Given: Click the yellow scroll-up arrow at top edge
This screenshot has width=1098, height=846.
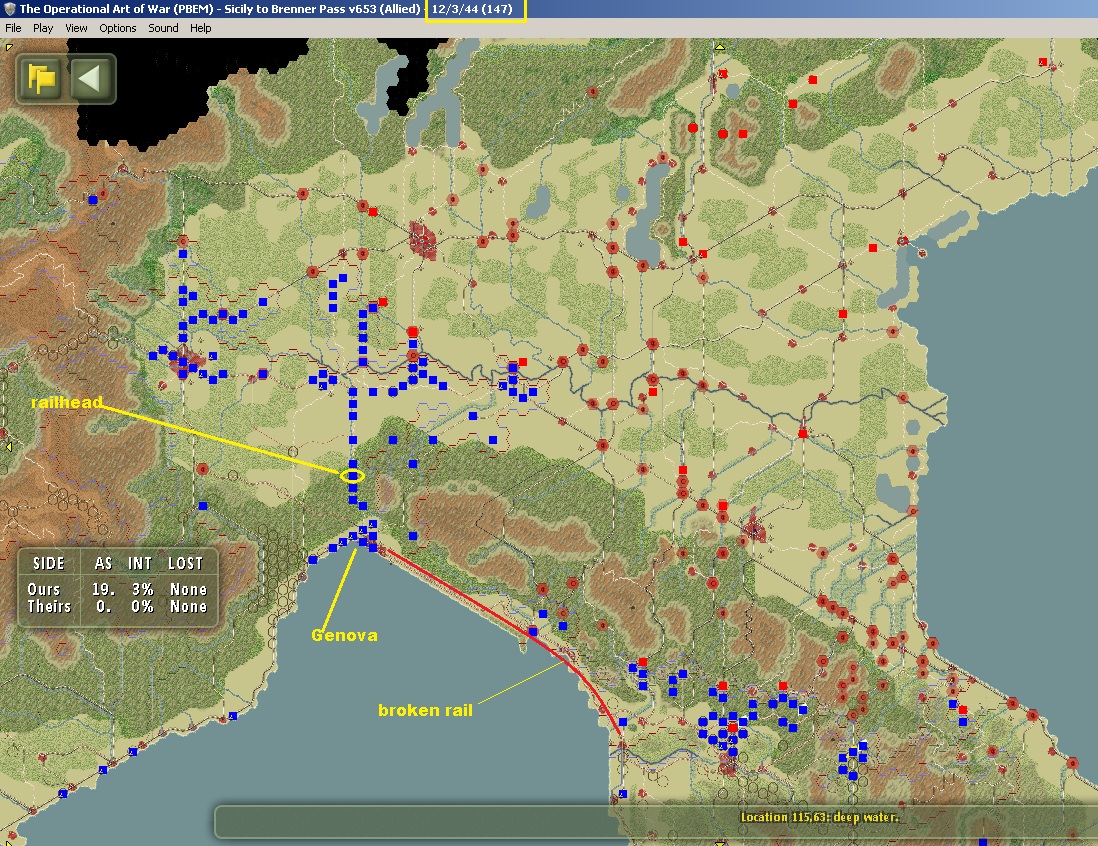Looking at the screenshot, I should tap(719, 47).
